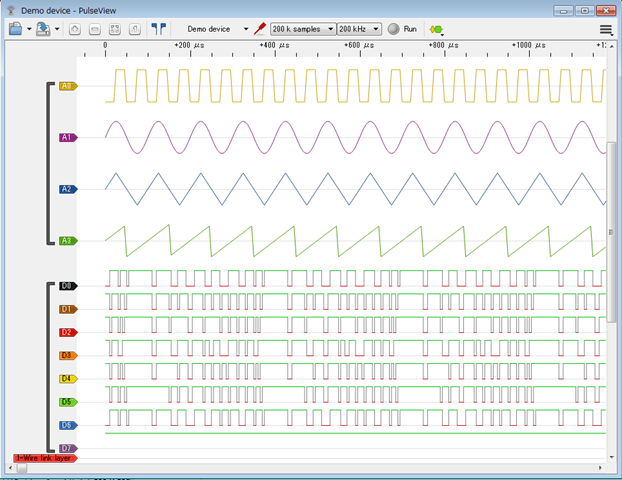
Task: Click the zoom-to-fit toolbar icon
Action: point(113,29)
